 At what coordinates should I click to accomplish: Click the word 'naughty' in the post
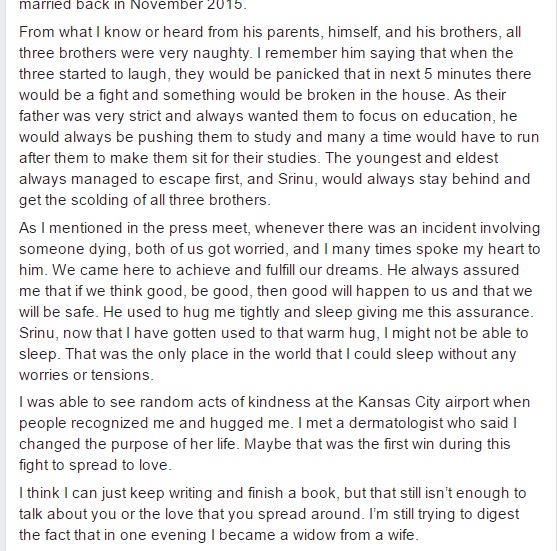221,53
